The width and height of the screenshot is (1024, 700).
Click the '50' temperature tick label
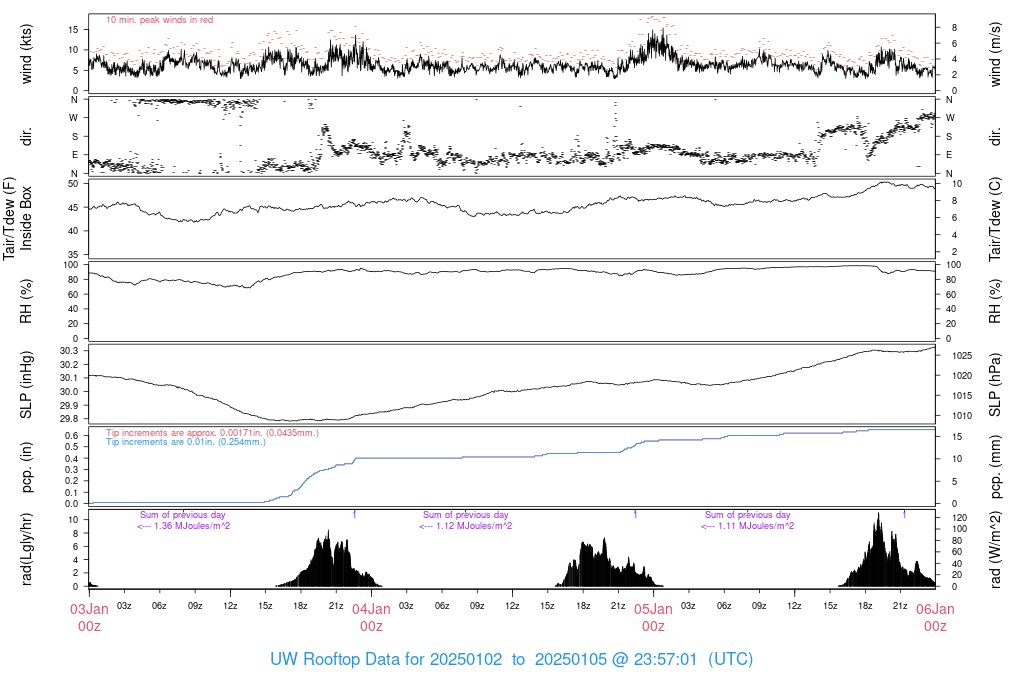coord(73,183)
